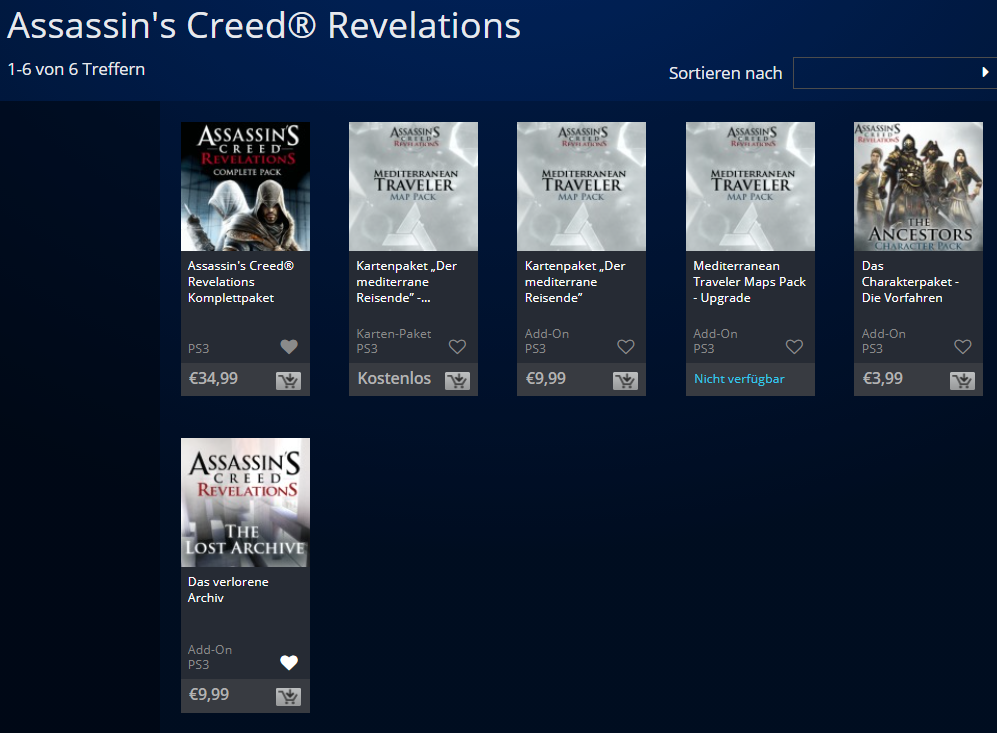Favorite the Mediterranean Traveler Maps Pack Upgrade

tap(794, 347)
